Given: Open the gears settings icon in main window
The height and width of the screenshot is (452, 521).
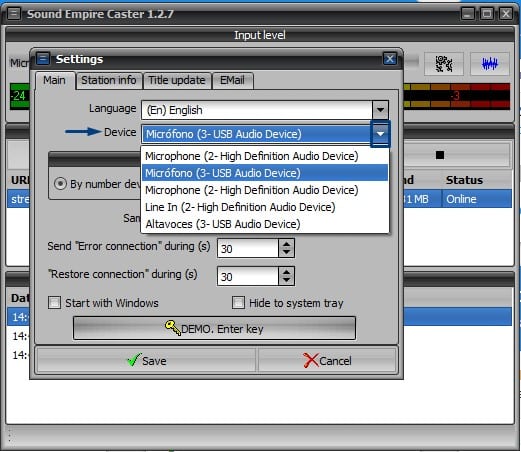Looking at the screenshot, I should (x=444, y=63).
